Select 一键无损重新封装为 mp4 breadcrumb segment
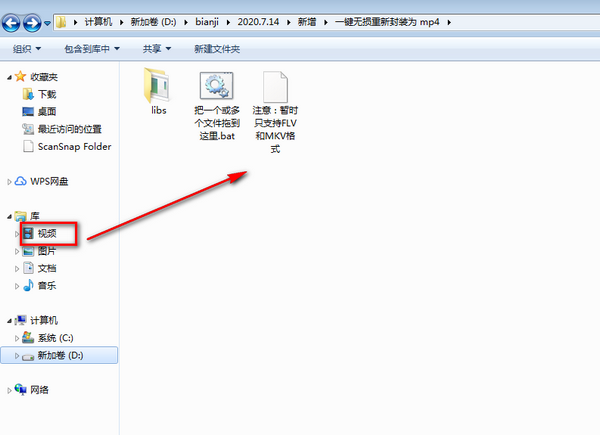The width and height of the screenshot is (600, 435). click(387, 22)
